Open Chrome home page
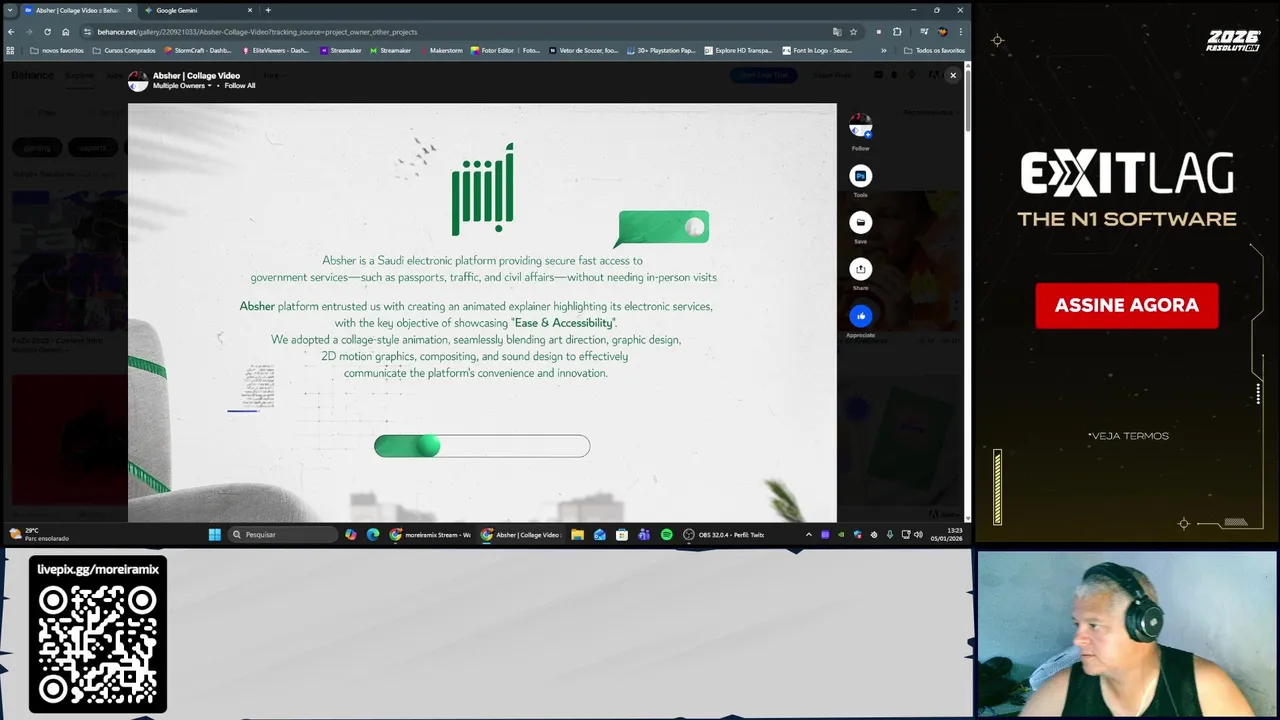Screen dimensions: 1280x720 tap(66, 32)
